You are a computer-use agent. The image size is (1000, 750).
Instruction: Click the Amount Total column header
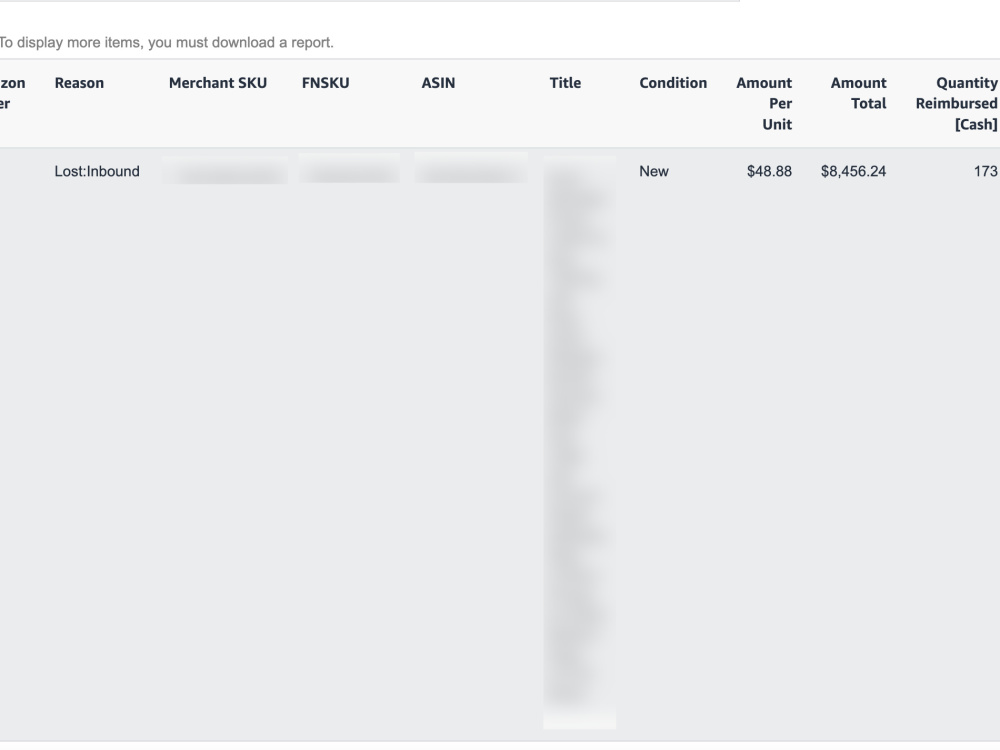858,93
